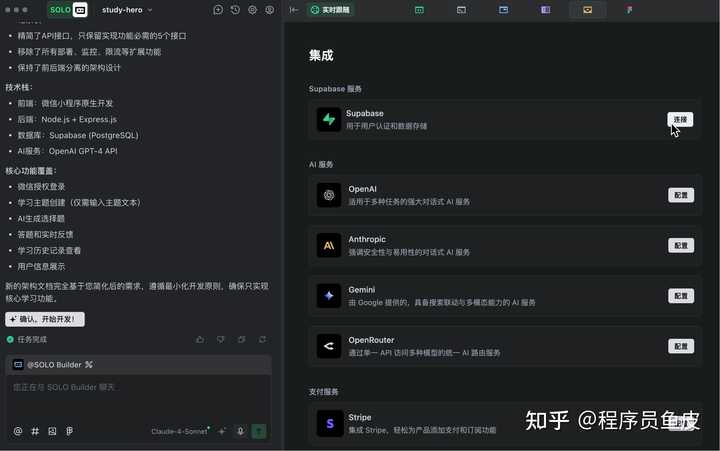Viewport: 720px width, 451px height.
Task: Give thumbs down to the response
Action: [221, 339]
